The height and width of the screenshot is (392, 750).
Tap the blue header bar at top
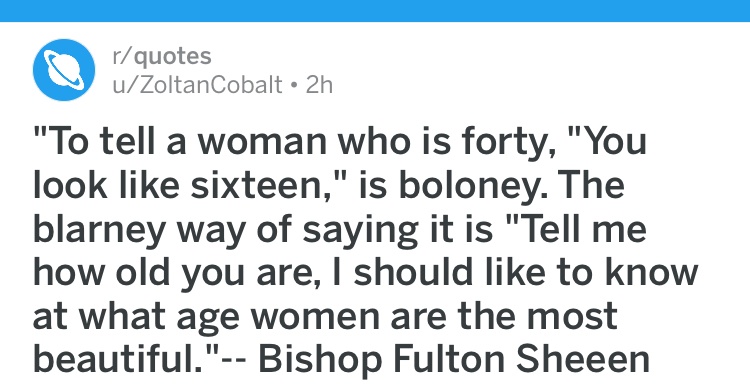(375, 11)
